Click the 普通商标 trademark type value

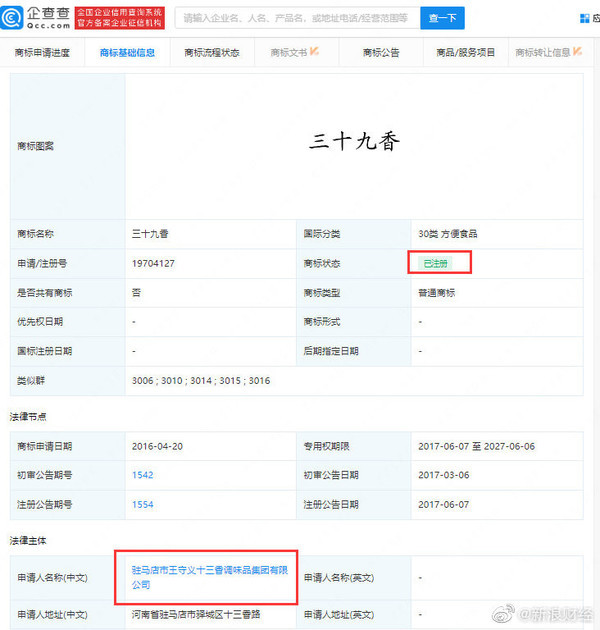(436, 293)
